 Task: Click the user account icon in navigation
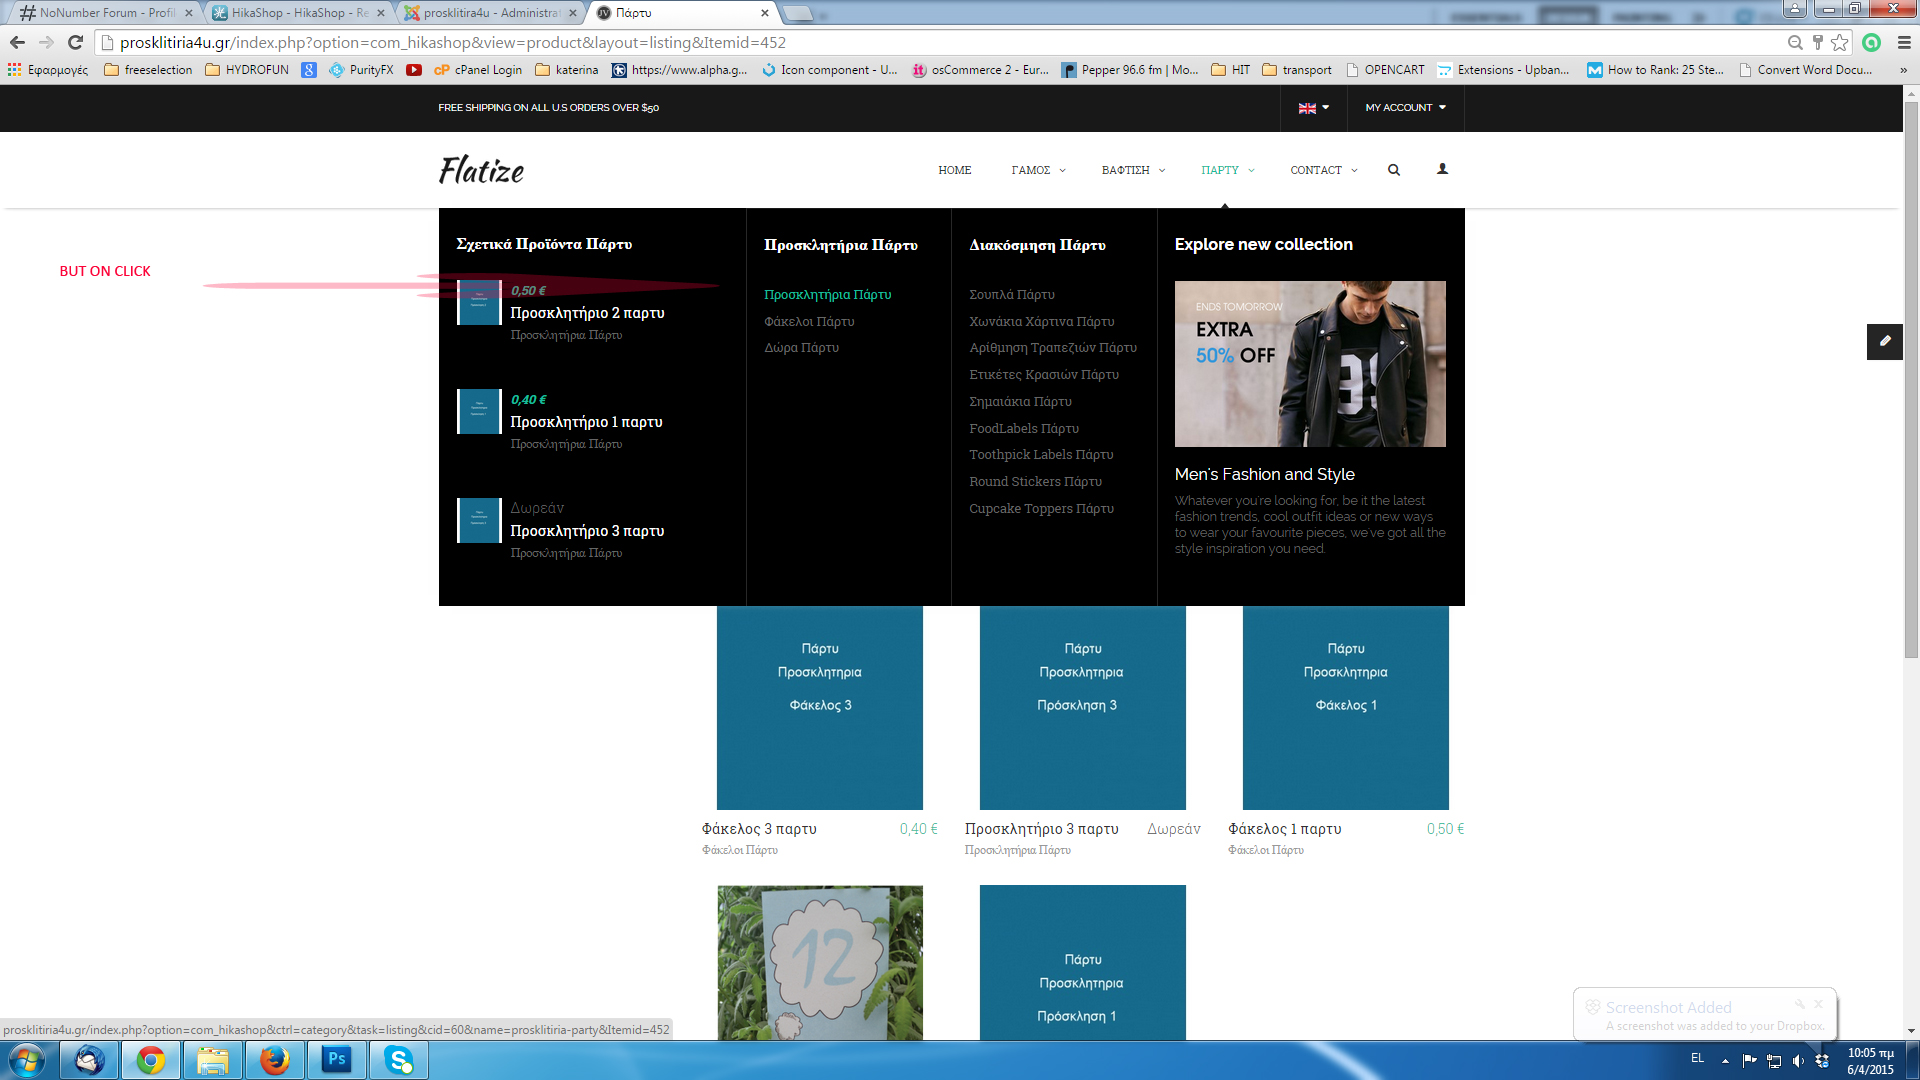point(1442,169)
